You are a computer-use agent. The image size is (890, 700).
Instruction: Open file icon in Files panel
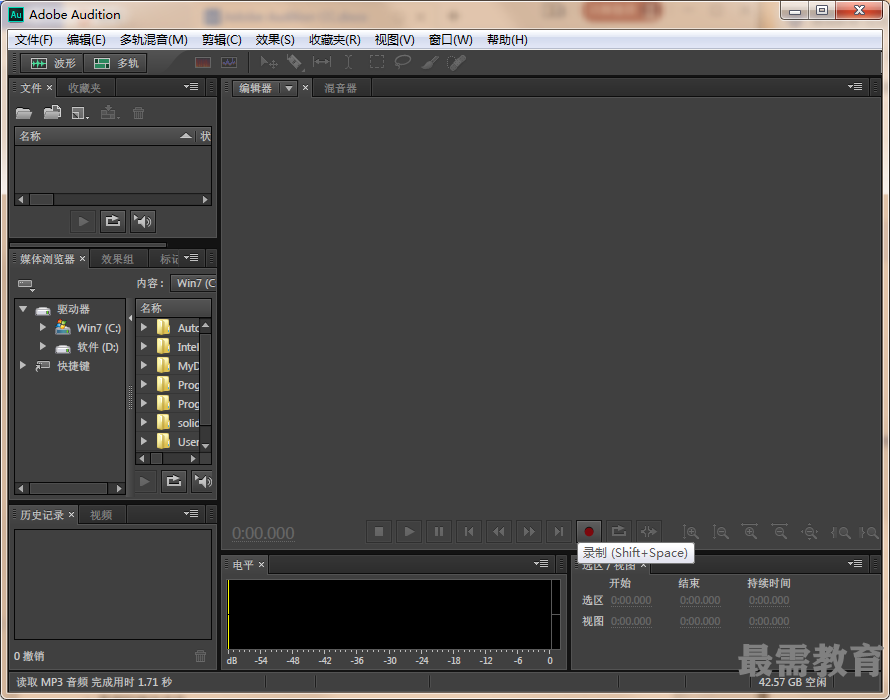click(24, 113)
